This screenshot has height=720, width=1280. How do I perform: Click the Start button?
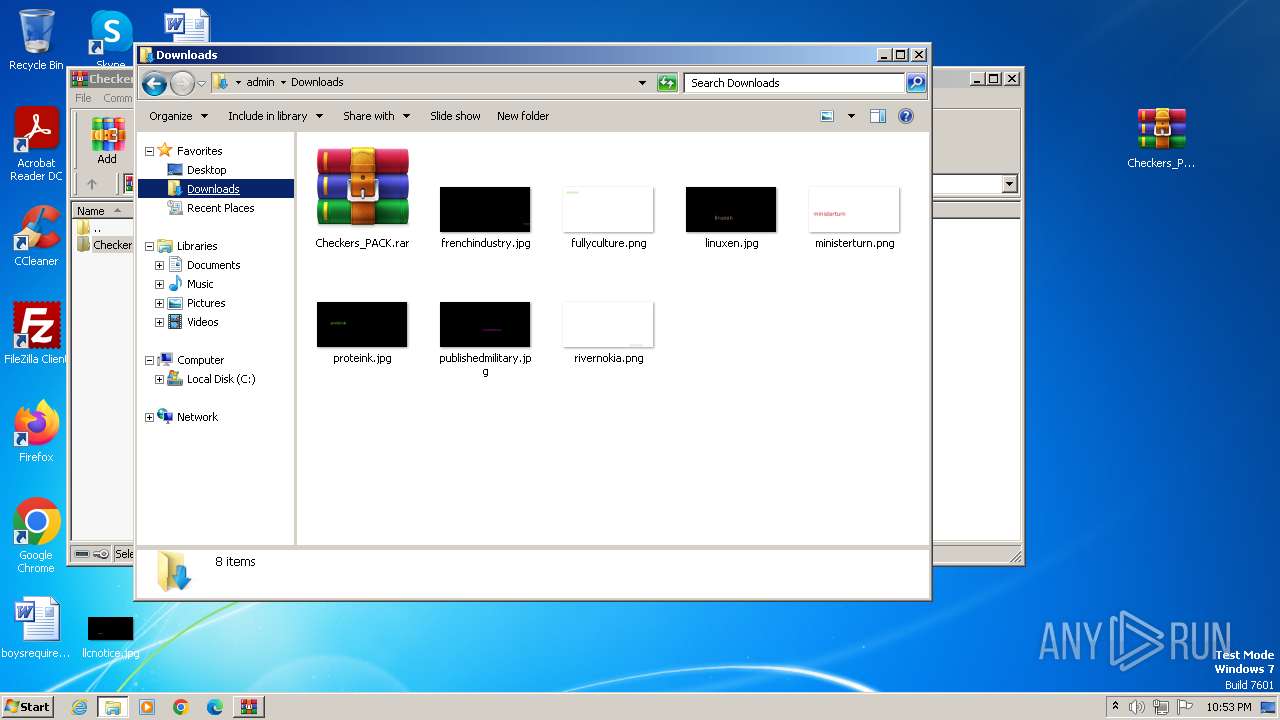(x=27, y=706)
